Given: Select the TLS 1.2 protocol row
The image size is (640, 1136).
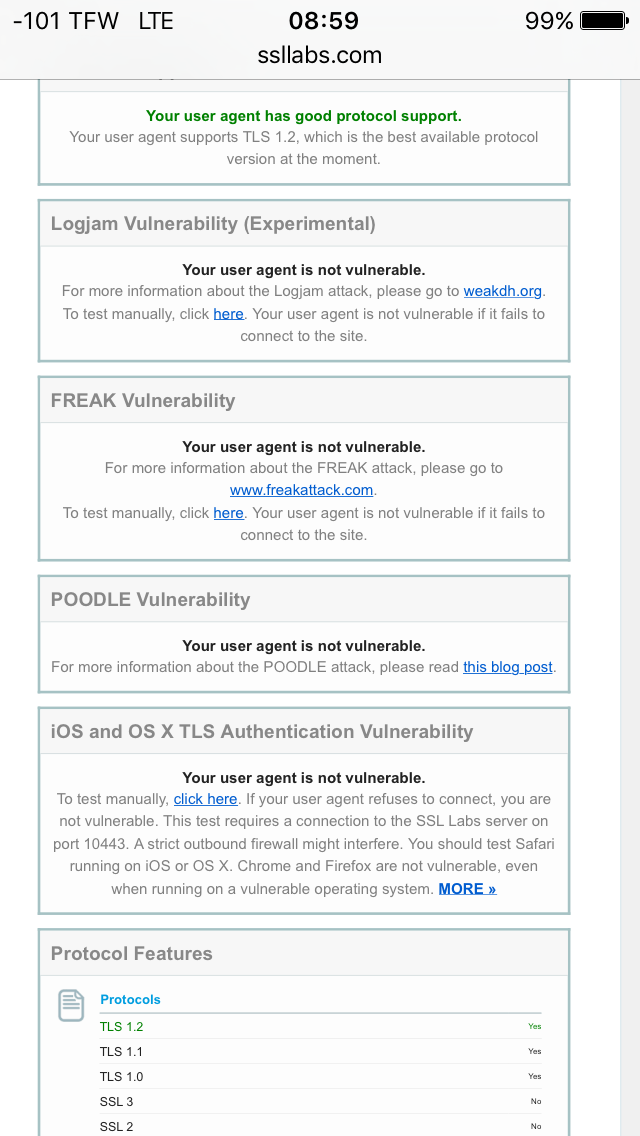Looking at the screenshot, I should tap(320, 1026).
